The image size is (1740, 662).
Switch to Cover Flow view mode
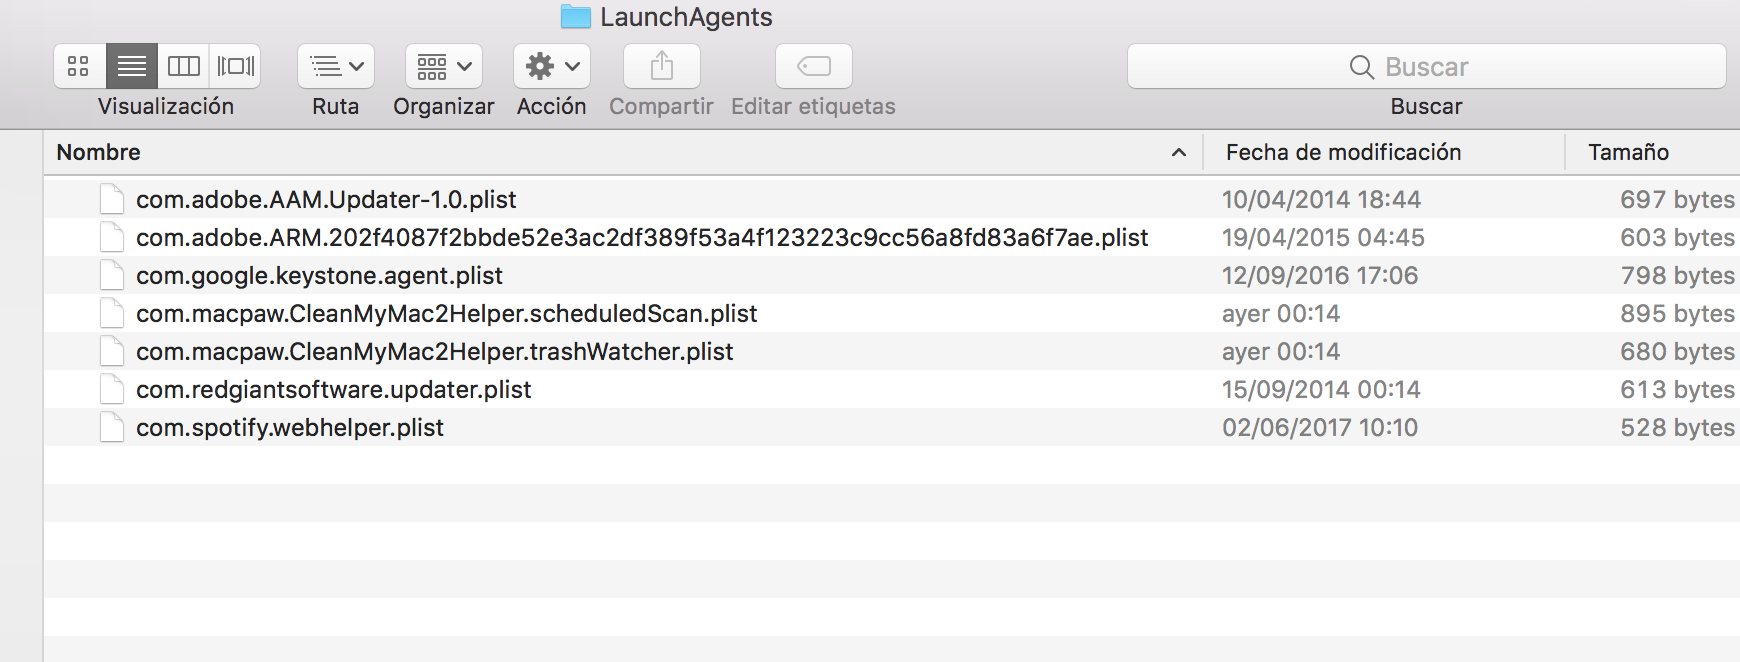[236, 66]
